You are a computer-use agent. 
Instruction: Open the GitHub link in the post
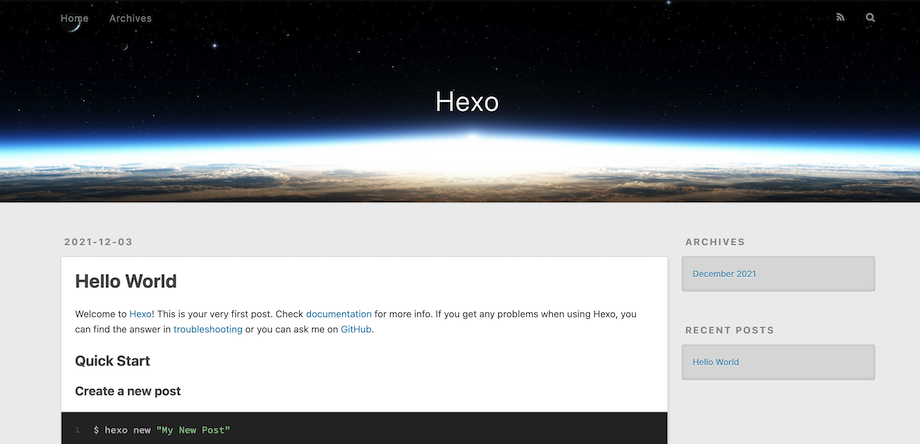(356, 330)
